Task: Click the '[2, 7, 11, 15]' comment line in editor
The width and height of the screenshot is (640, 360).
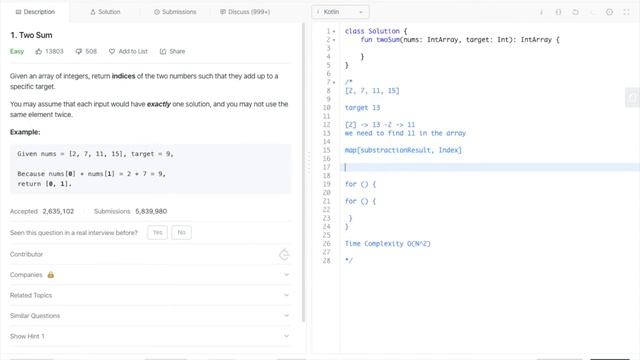Action: (x=372, y=91)
